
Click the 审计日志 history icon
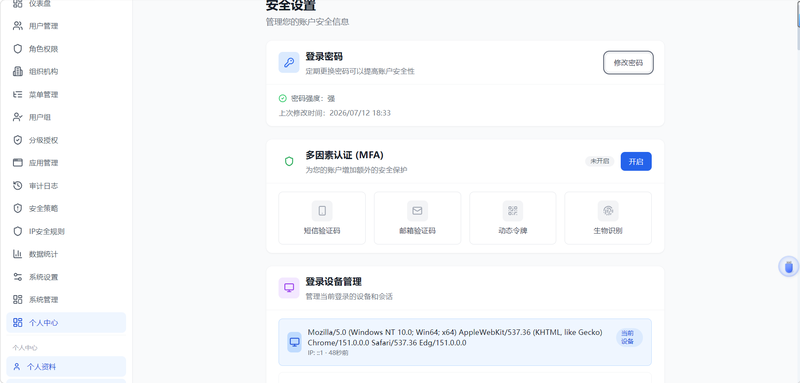(x=18, y=185)
